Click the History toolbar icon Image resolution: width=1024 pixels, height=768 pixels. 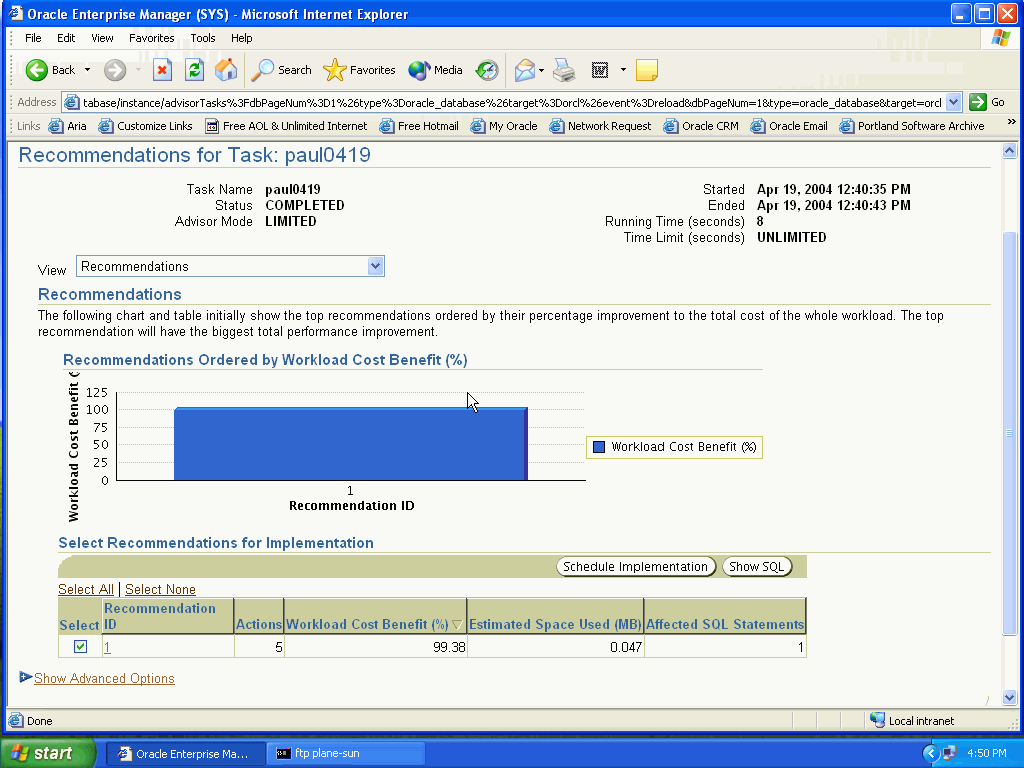click(487, 70)
